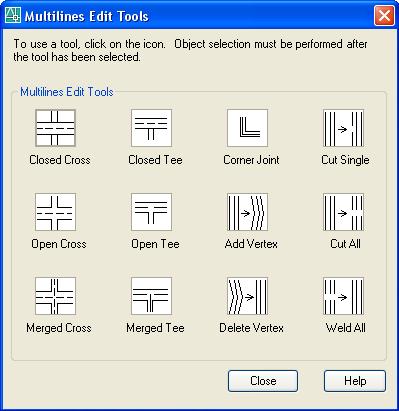Click the Delete Vertex tool icon
This screenshot has width=399, height=411.
click(x=247, y=296)
